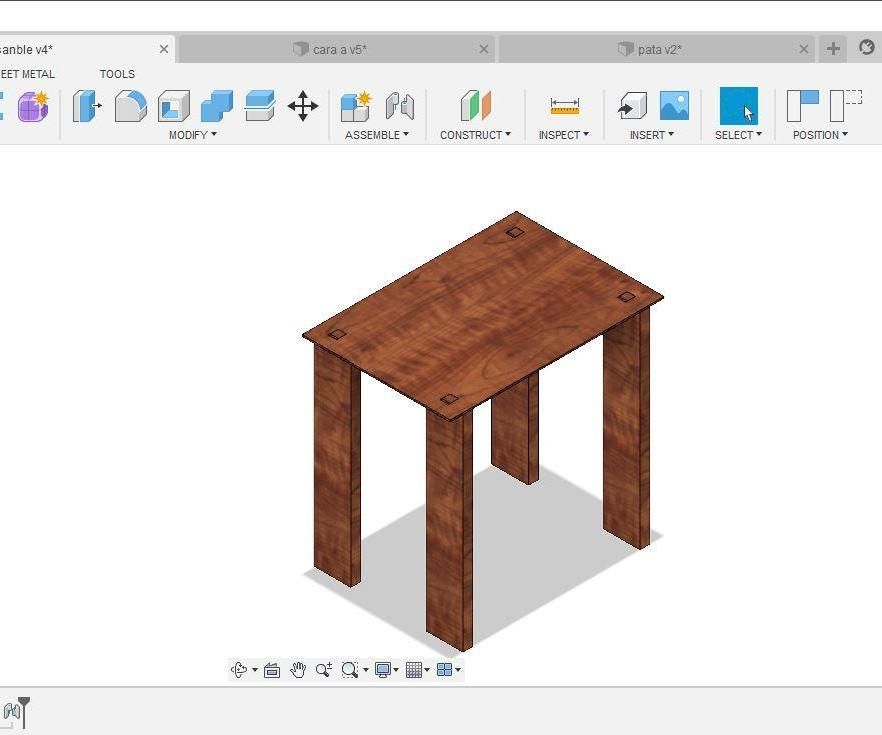
Task: Click the Combine tool icon
Action: [217, 106]
